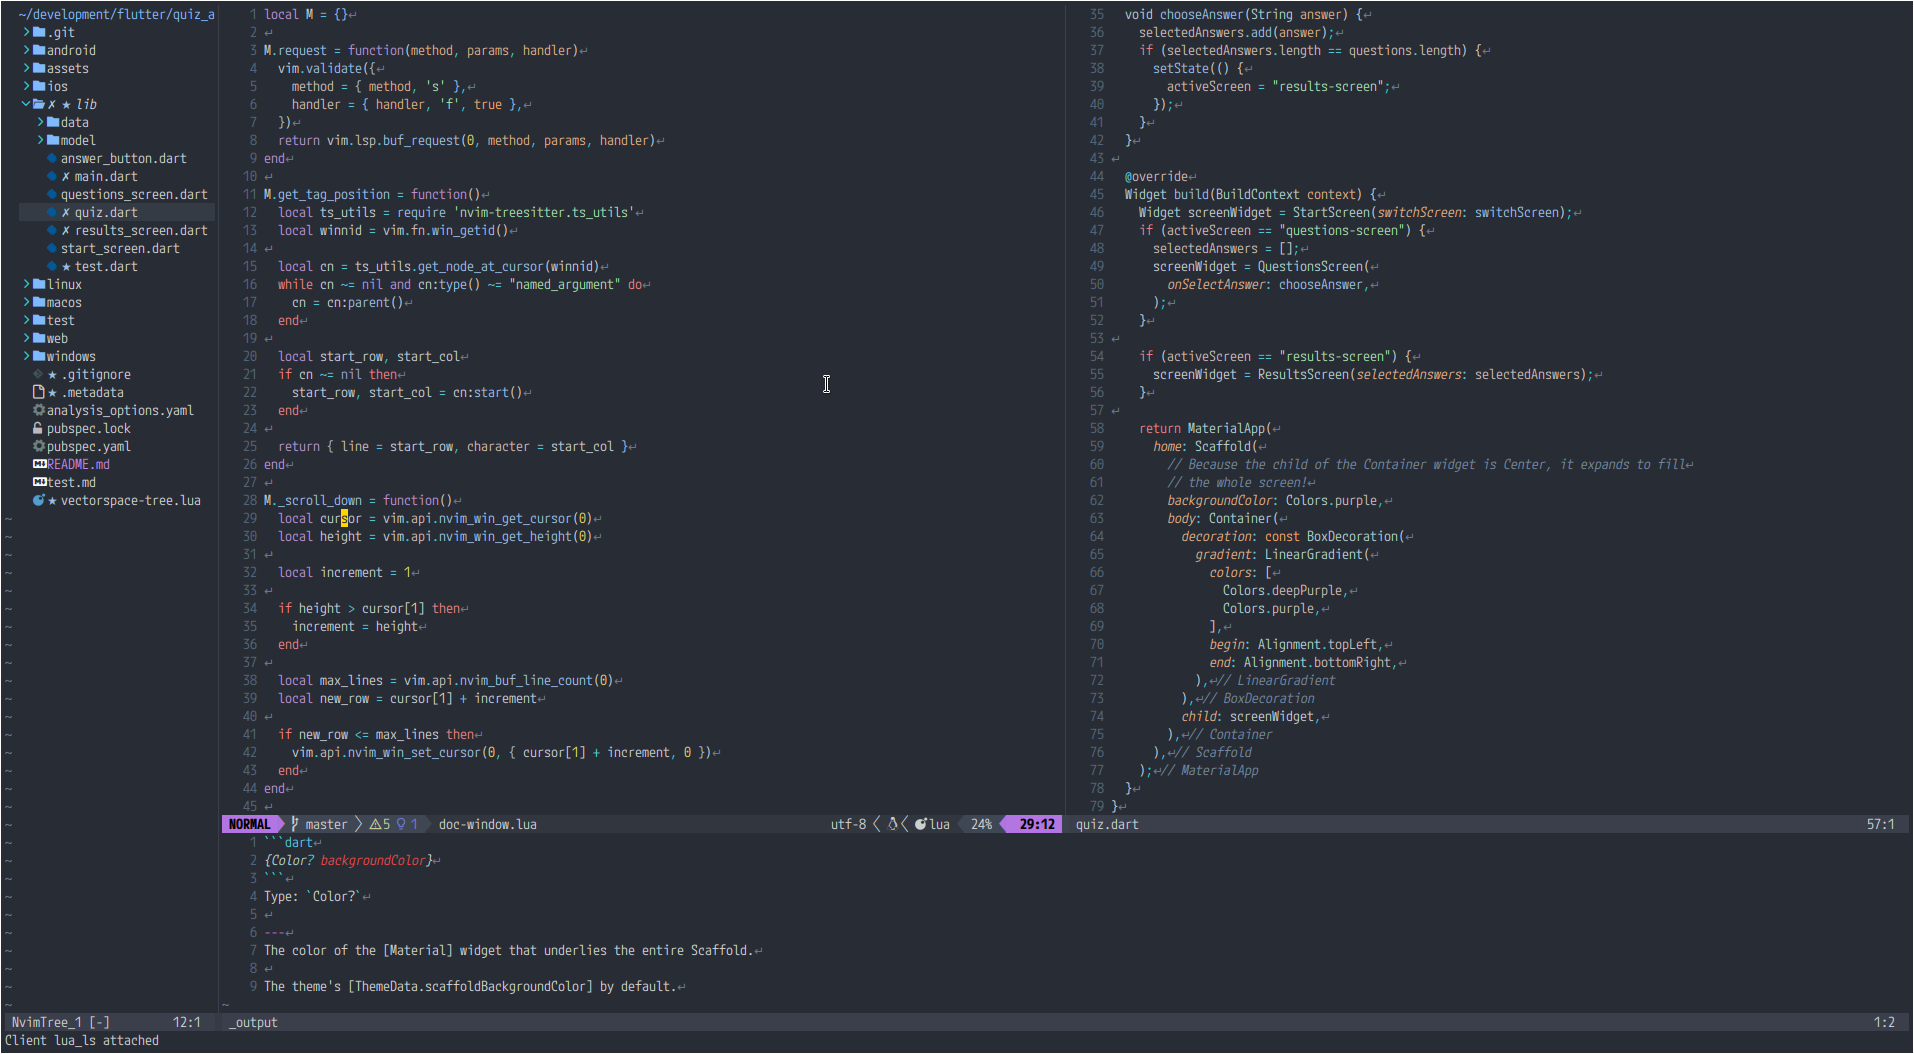This screenshot has width=1914, height=1054.
Task: Open analysis_options.yaml in the tree
Action: click(120, 410)
